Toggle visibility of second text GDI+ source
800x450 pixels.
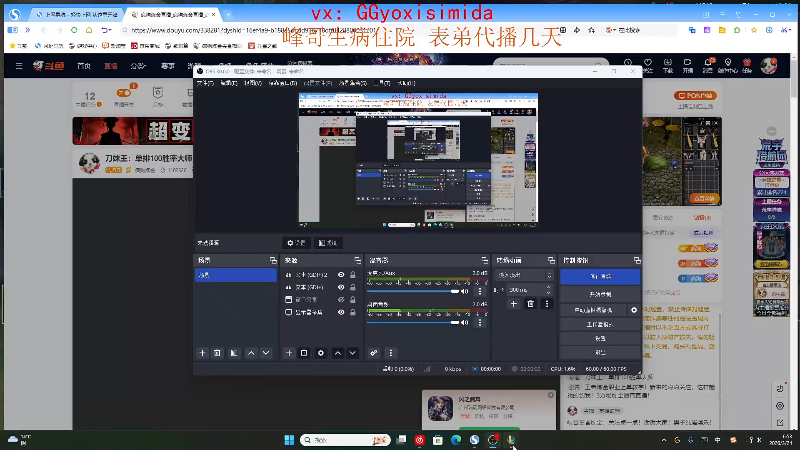(341, 287)
